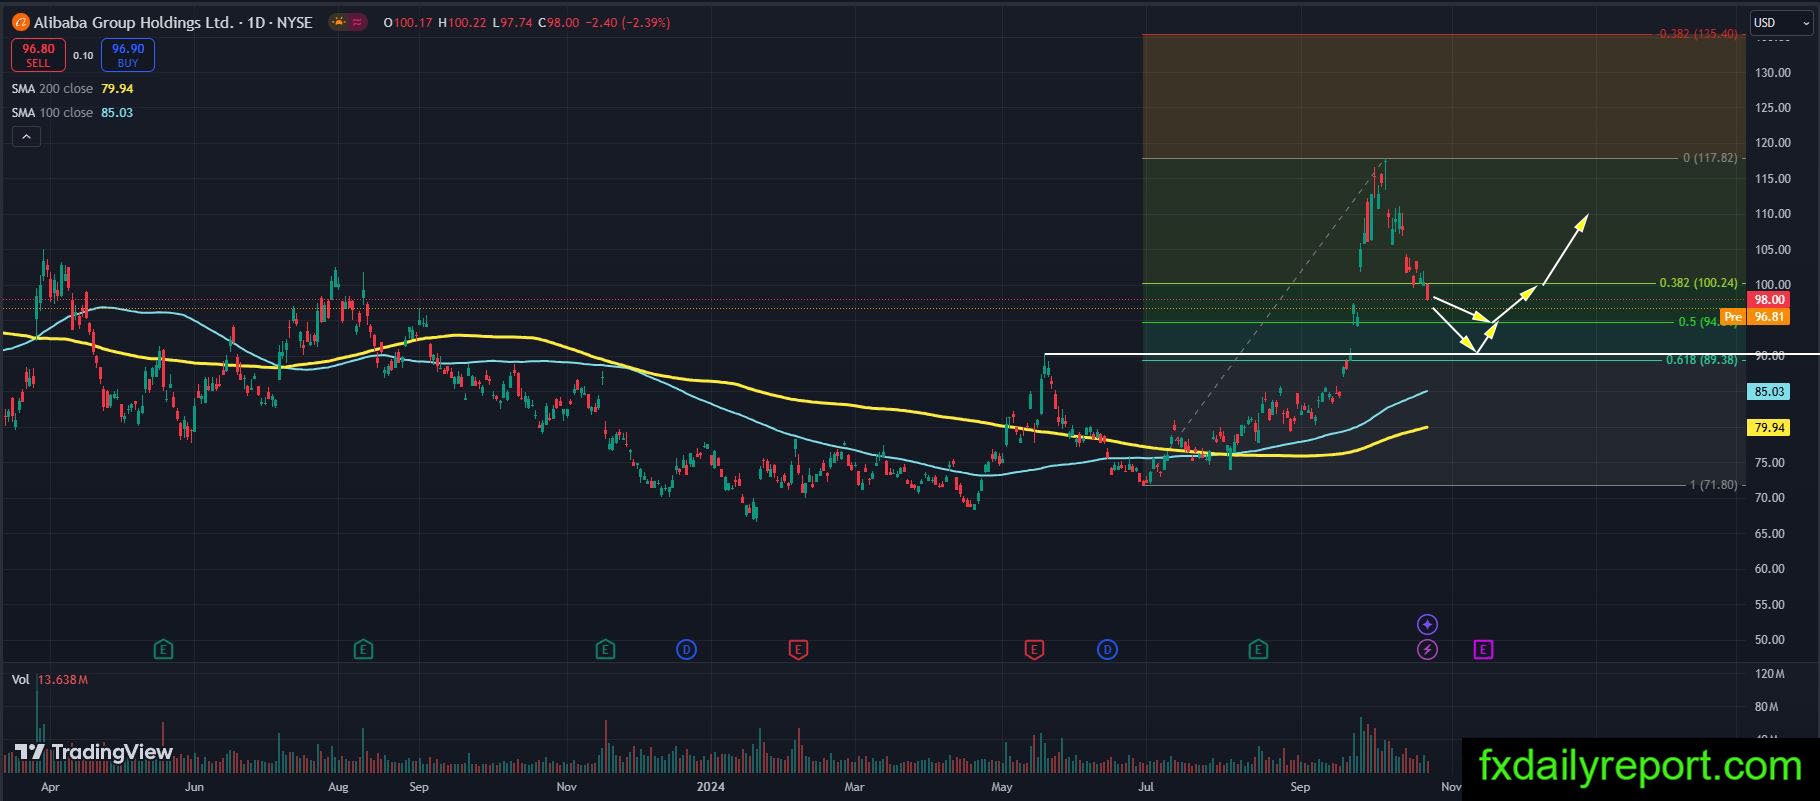Click the TradingView logo

pos(94,752)
